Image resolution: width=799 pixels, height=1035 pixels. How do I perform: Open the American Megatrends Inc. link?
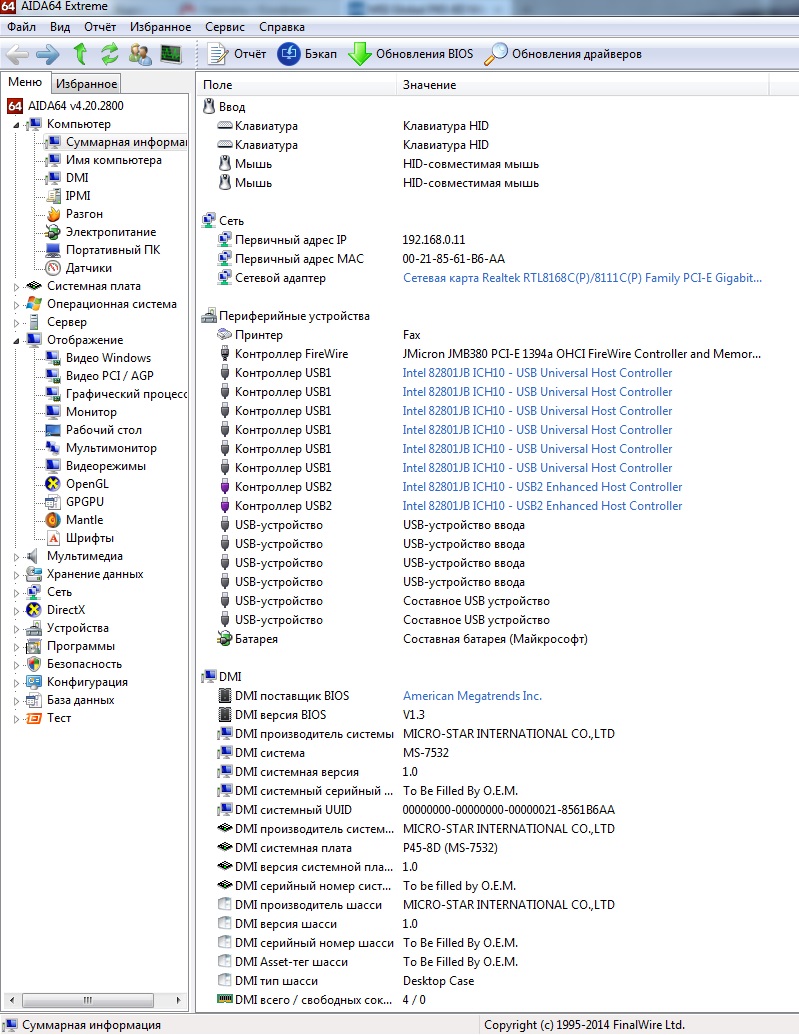pos(472,696)
